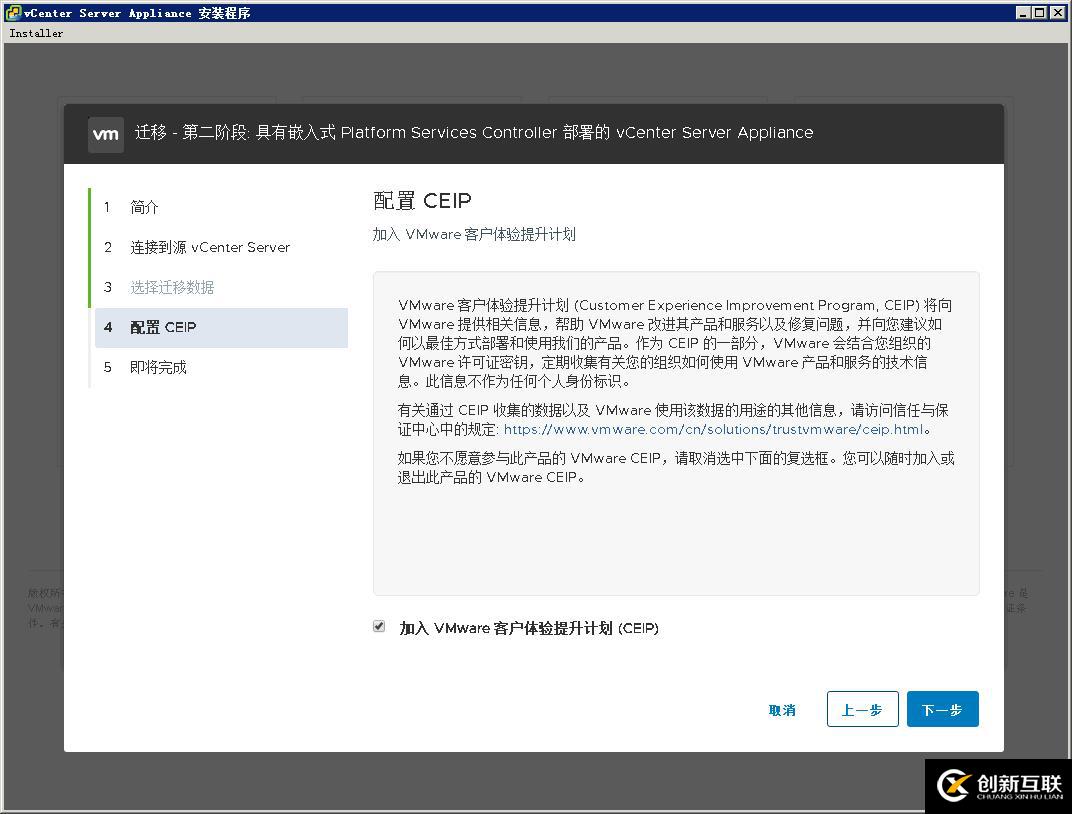1072x814 pixels.
Task: Click the paragraph beginning 如果您不愿意参与此产品
Action: pyautogui.click(x=675, y=467)
